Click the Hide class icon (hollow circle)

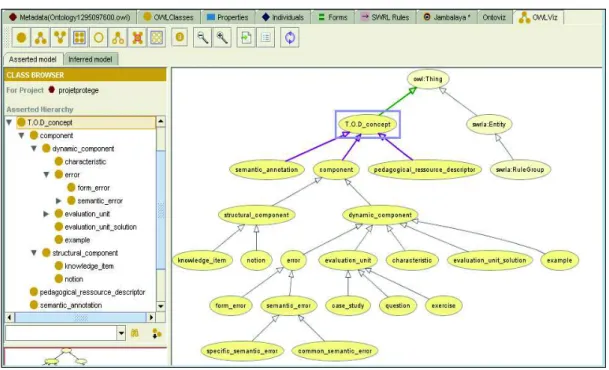pyautogui.click(x=99, y=38)
